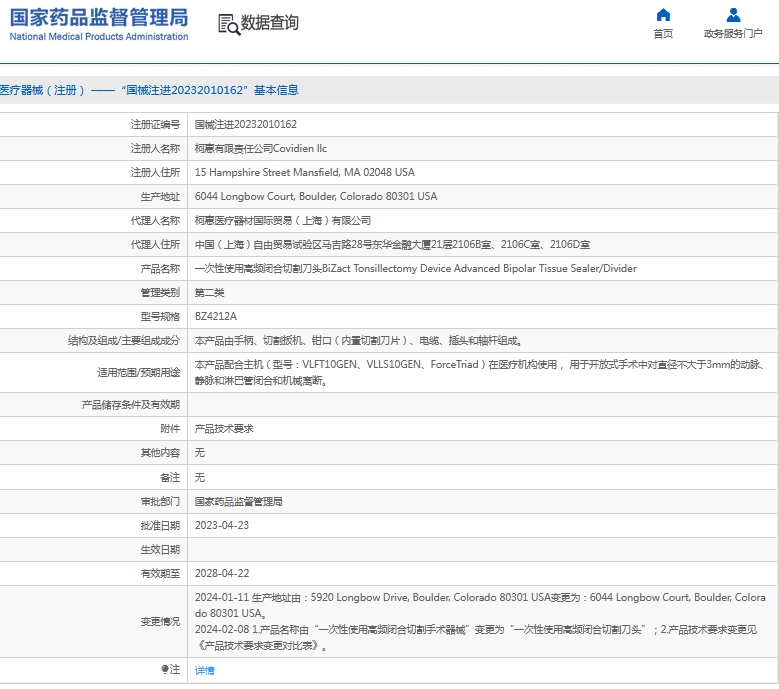This screenshot has height=689, width=779.
Task: Click the 注册人名称 row label
Action: point(155,149)
